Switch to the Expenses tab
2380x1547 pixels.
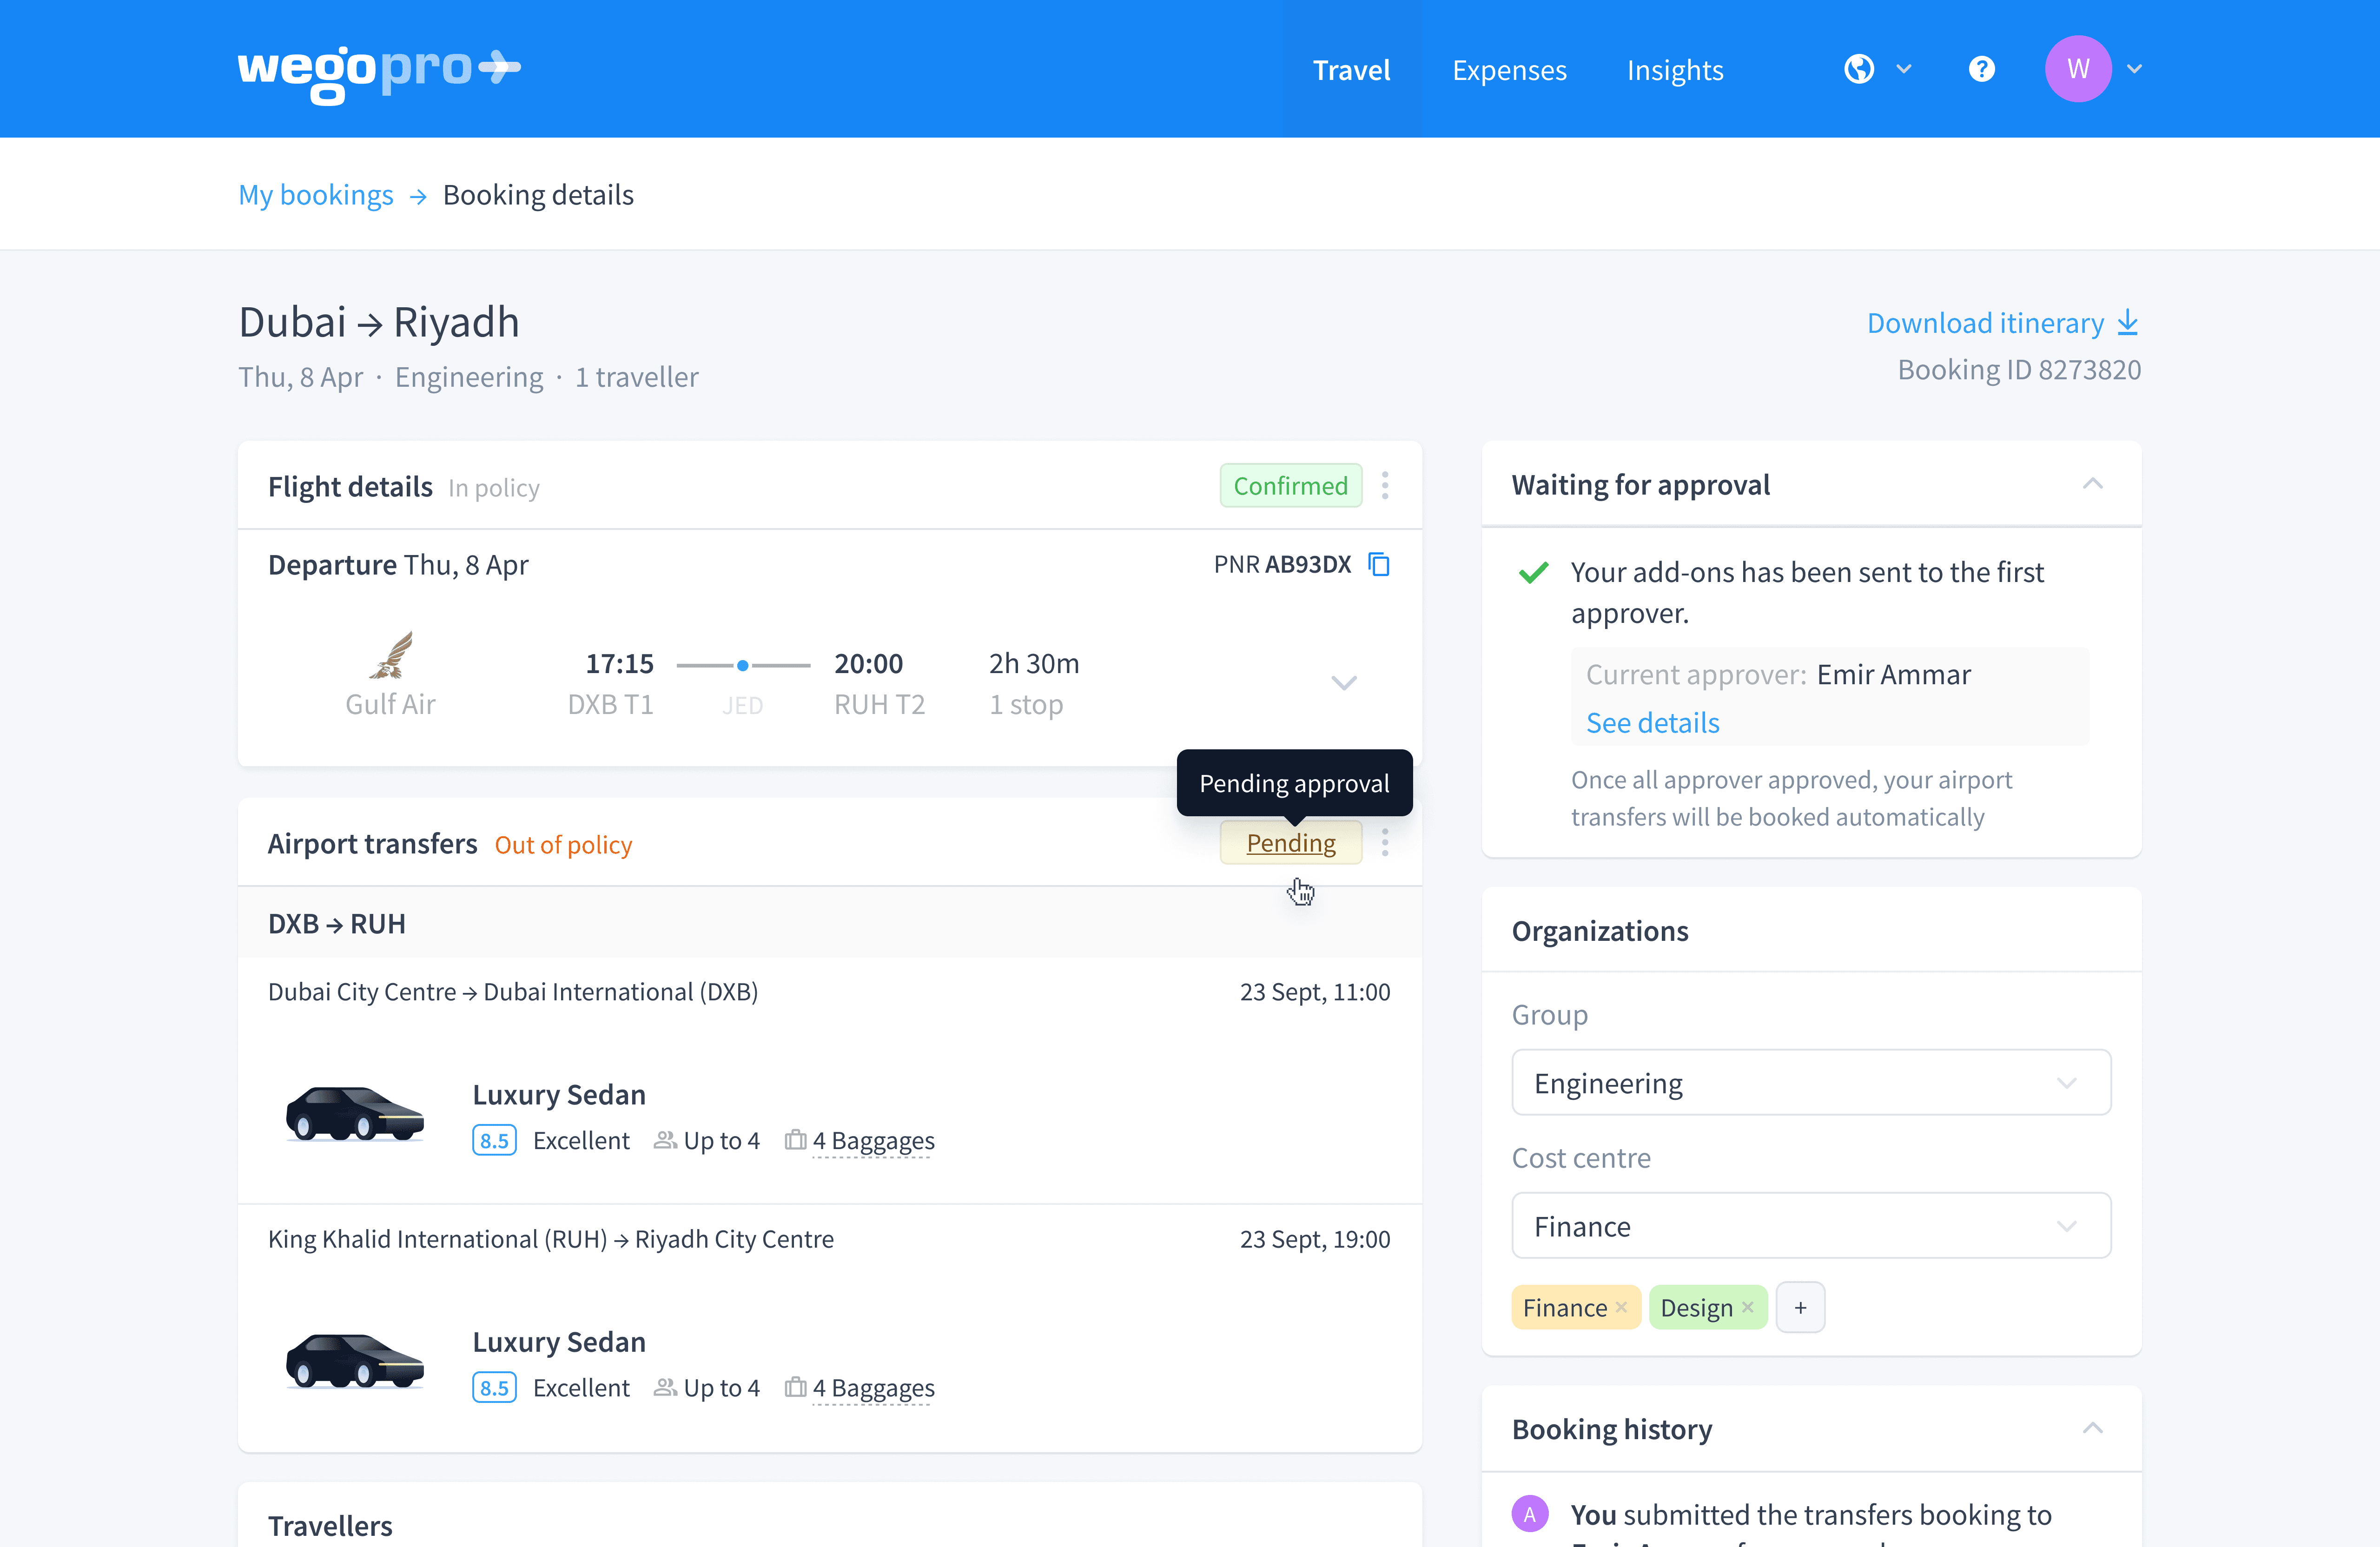click(1509, 70)
